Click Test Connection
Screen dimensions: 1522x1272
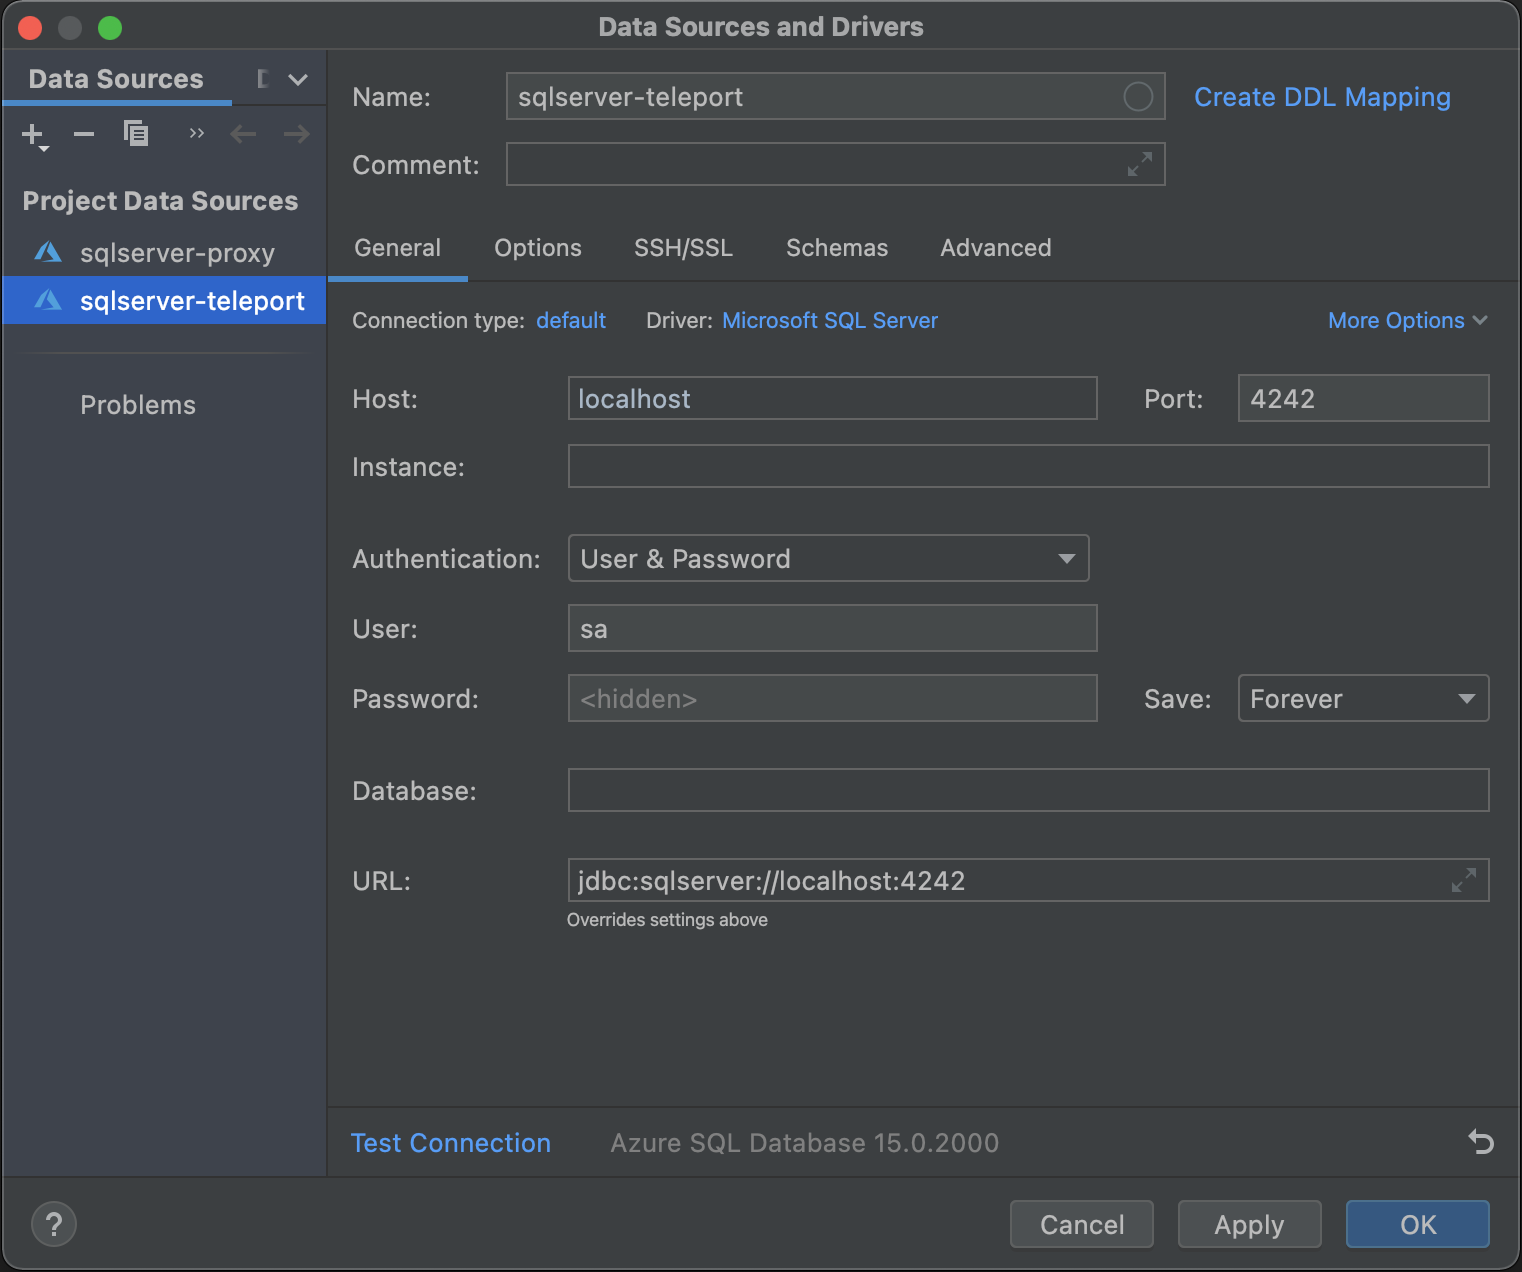coord(450,1142)
